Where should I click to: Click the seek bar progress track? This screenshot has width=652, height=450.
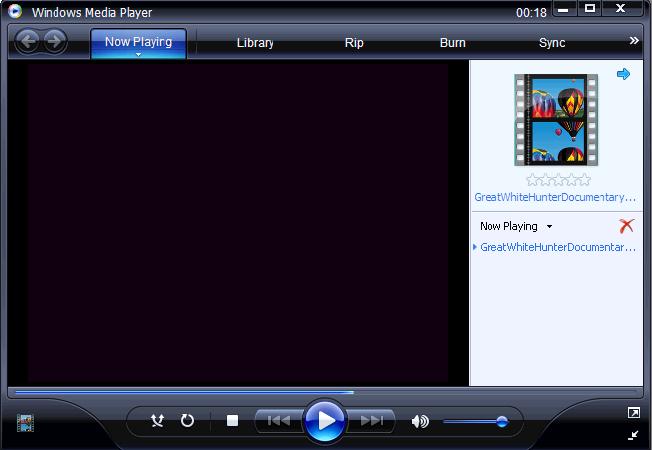pyautogui.click(x=326, y=392)
